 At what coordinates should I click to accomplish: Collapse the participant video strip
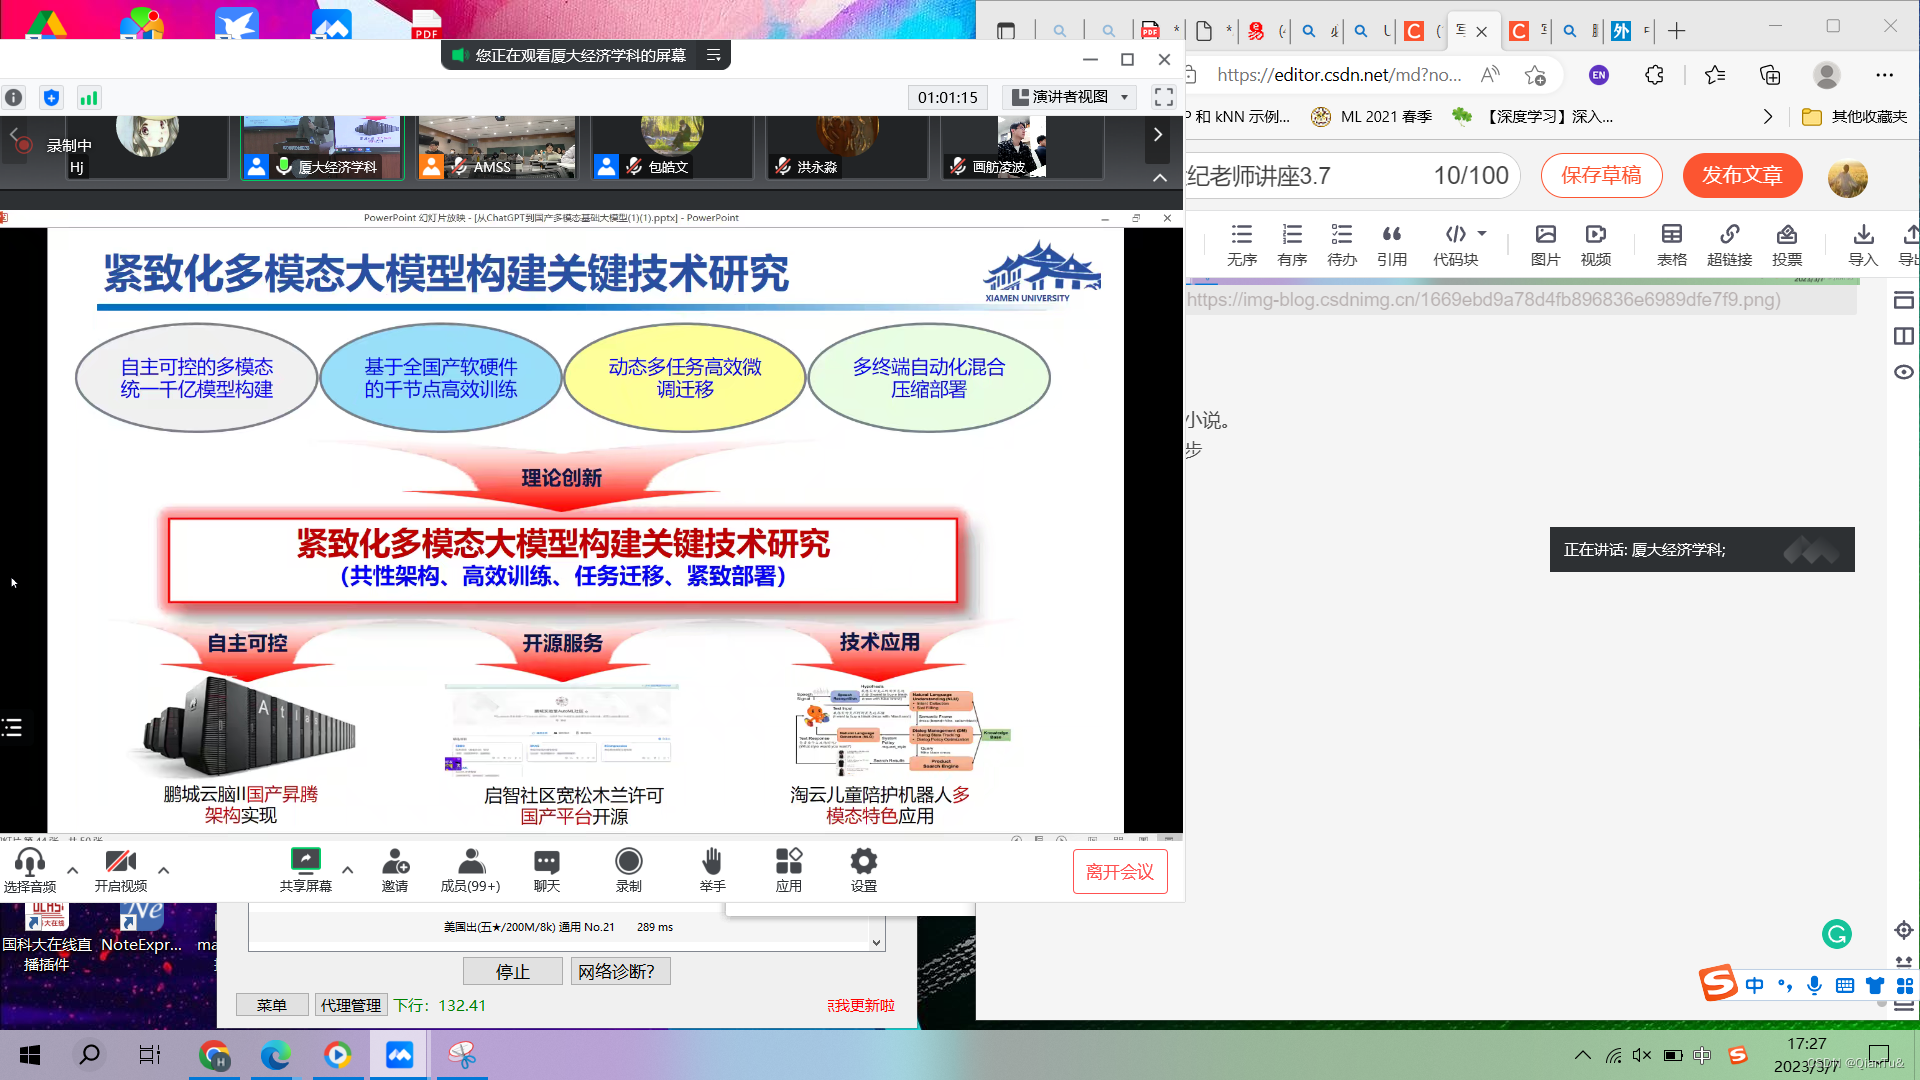coord(1160,177)
